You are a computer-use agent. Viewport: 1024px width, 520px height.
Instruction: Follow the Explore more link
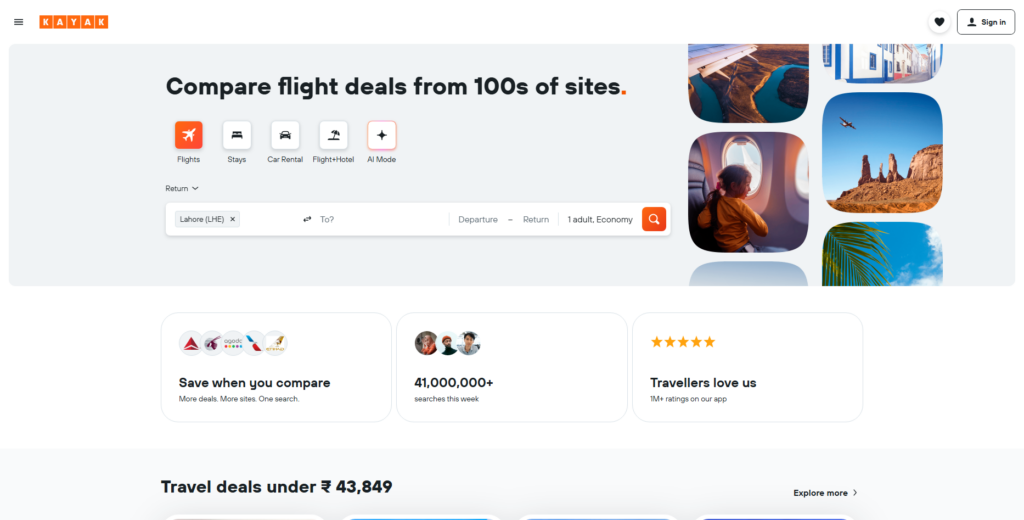[x=825, y=493]
